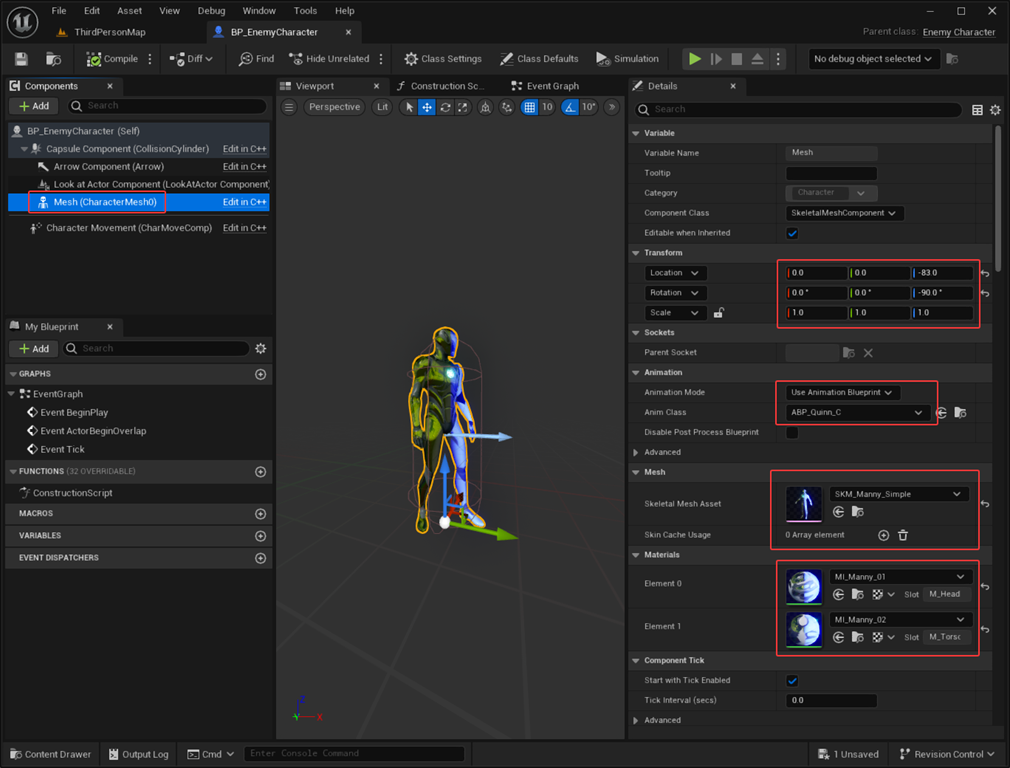Click the trash icon beside Skin Cache Usage
The width and height of the screenshot is (1010, 768).
click(x=903, y=535)
